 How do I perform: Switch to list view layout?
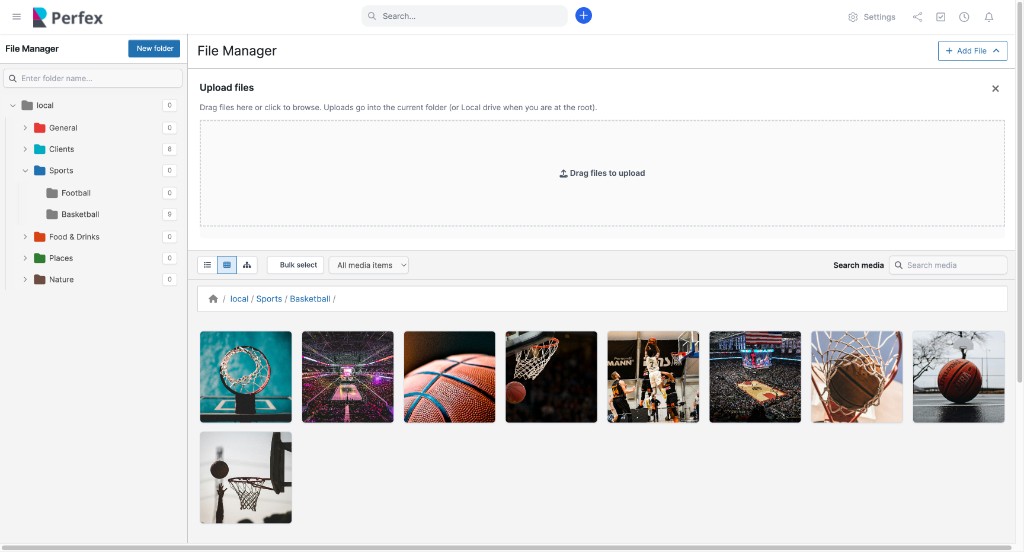pyautogui.click(x=207, y=265)
